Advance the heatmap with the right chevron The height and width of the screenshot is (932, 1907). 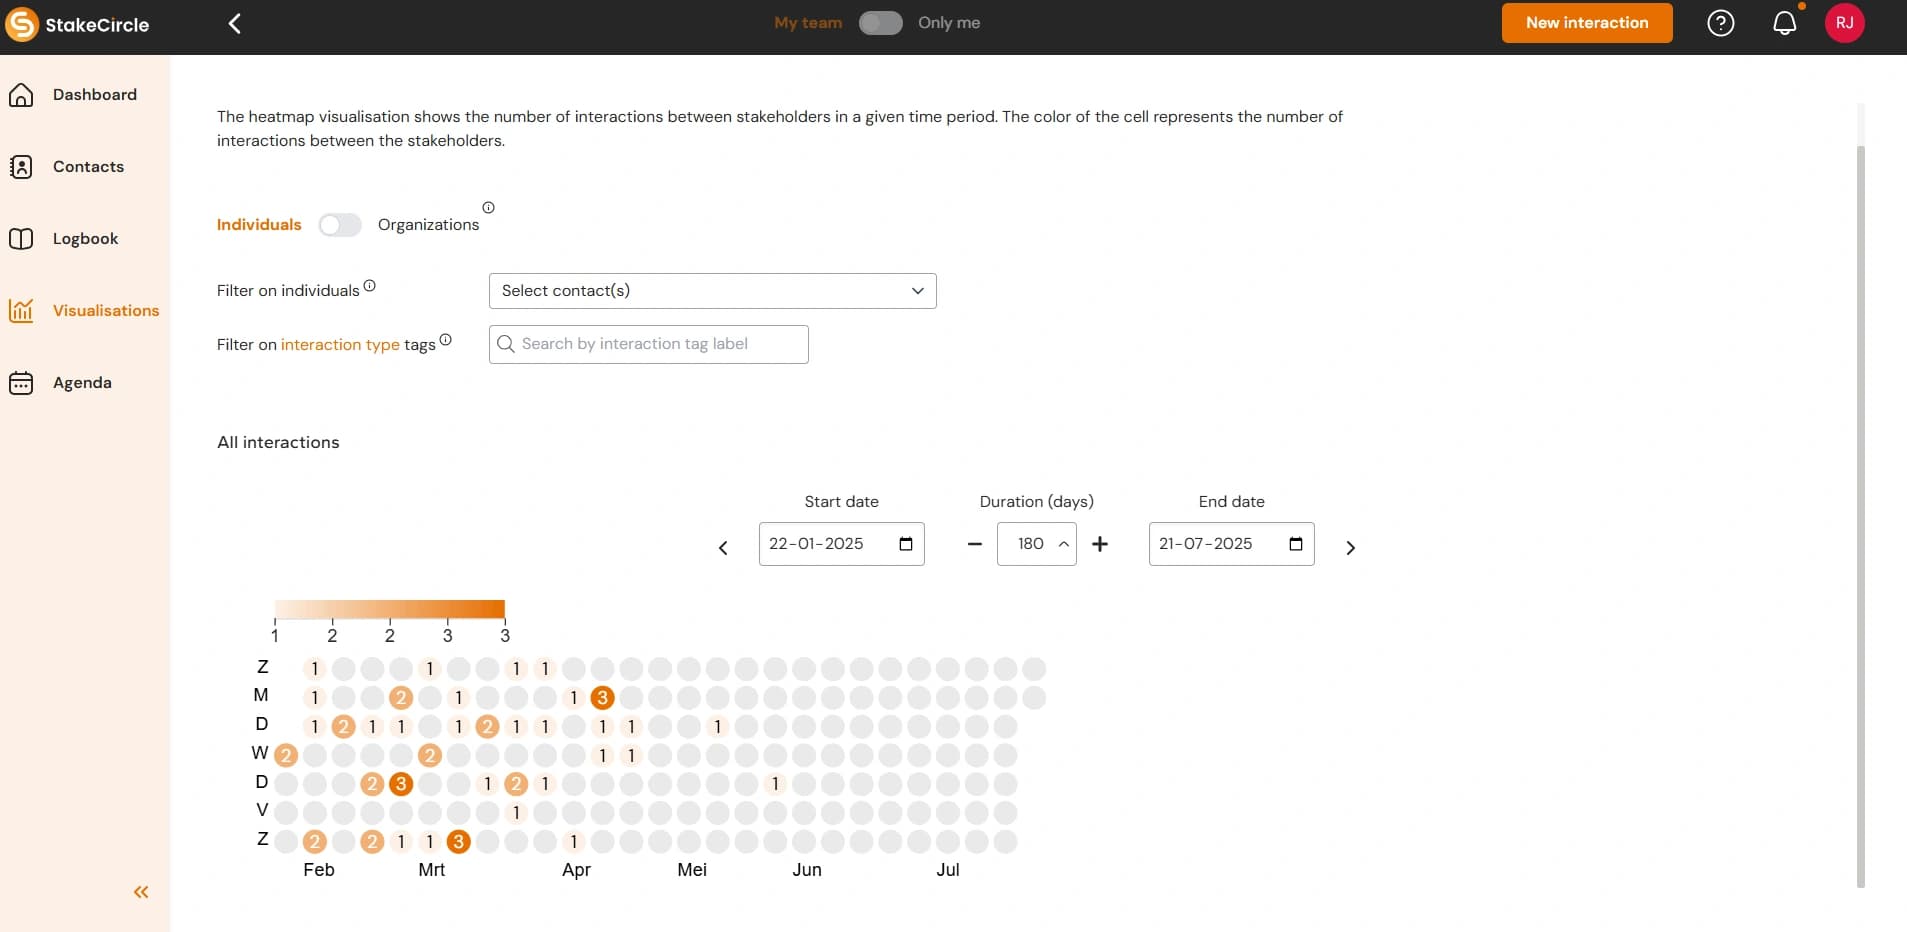point(1350,548)
